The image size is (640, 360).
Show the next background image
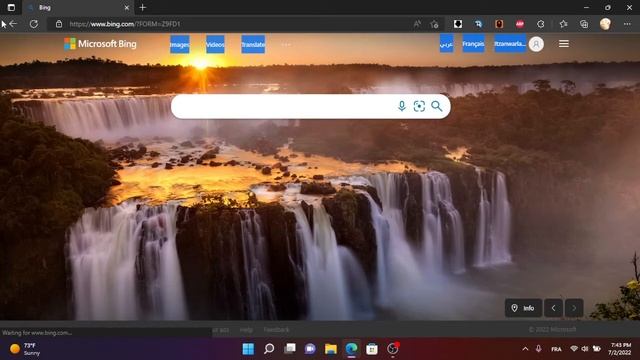(574, 308)
